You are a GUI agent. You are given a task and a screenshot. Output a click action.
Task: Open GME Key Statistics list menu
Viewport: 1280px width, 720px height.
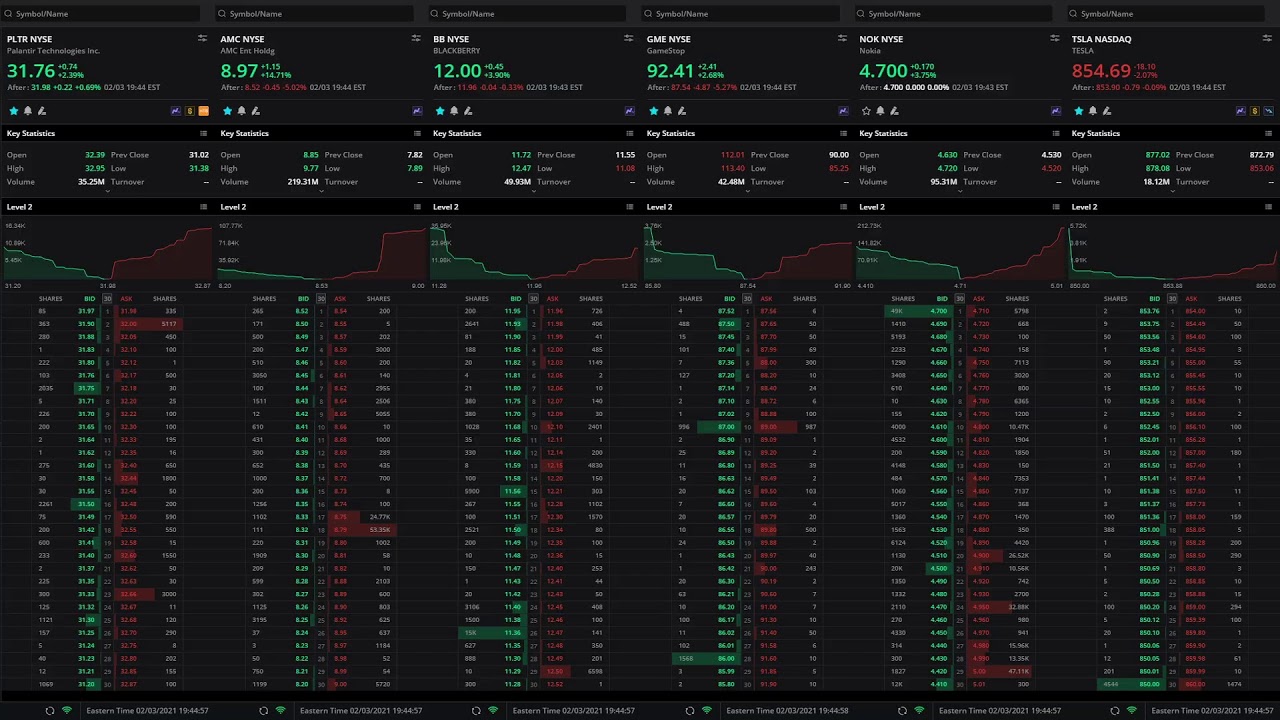(842, 133)
